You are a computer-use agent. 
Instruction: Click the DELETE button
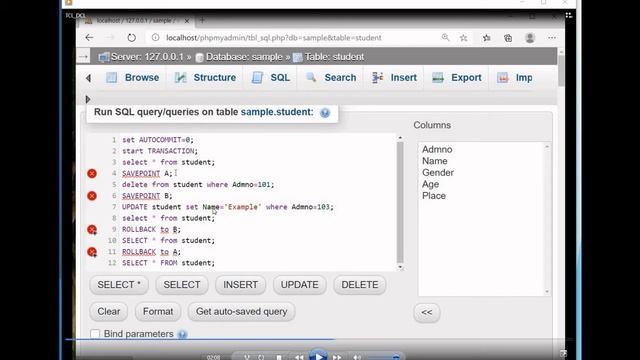tap(360, 285)
